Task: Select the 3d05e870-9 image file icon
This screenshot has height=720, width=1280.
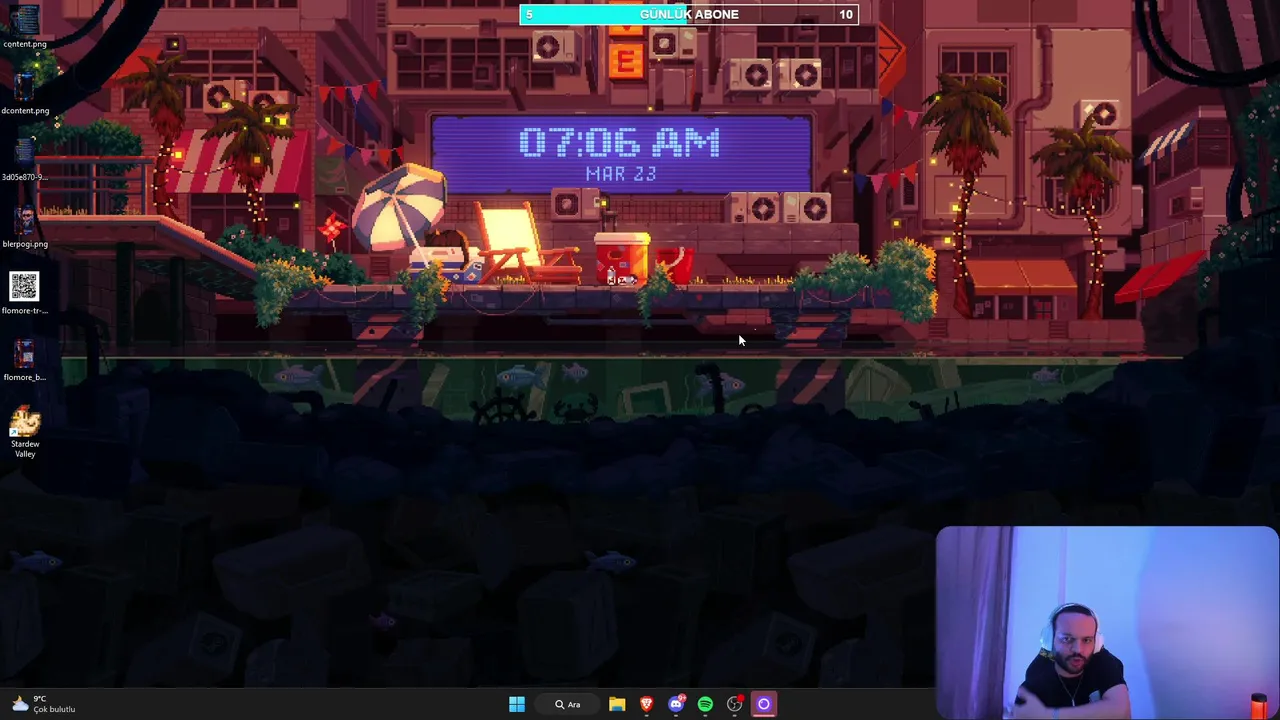Action: pos(24,159)
